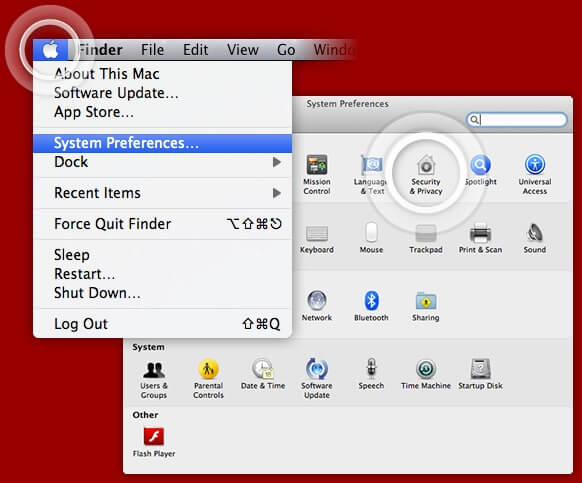Click the System Preferences search field
The image size is (582, 483).
[517, 120]
